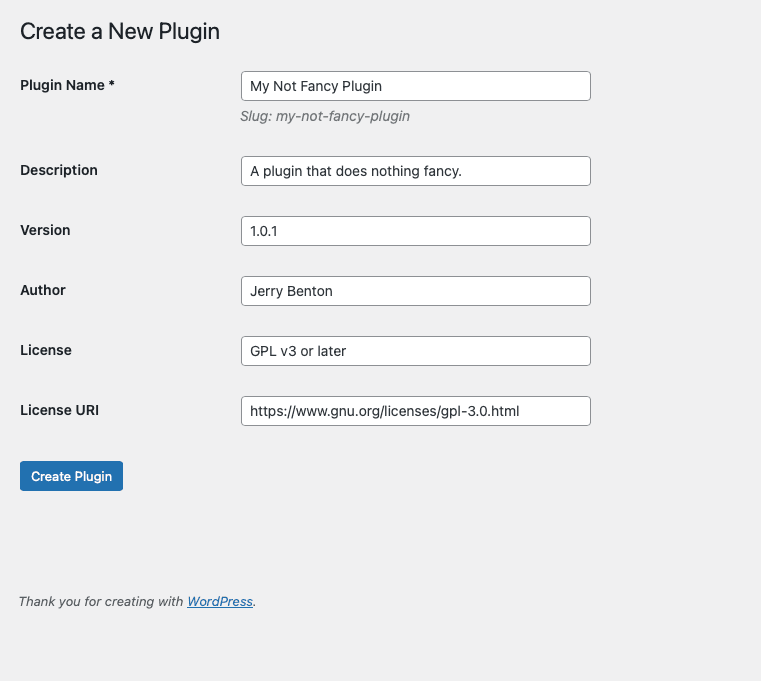The image size is (761, 681).
Task: Select the Author field with Jerry Benton
Action: pos(415,291)
